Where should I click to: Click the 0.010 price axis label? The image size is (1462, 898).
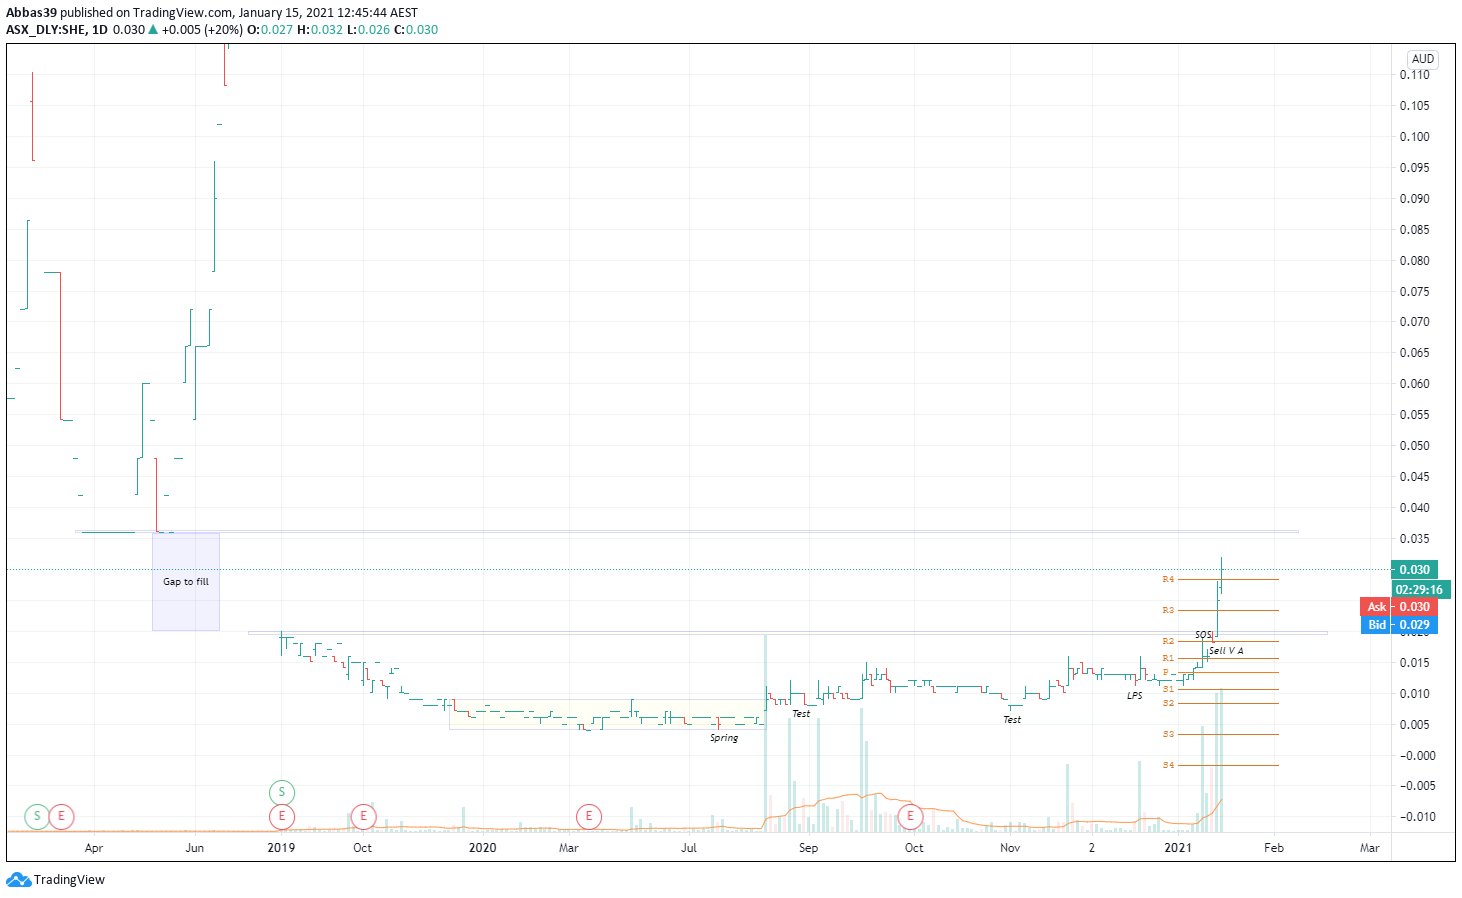pos(1414,694)
